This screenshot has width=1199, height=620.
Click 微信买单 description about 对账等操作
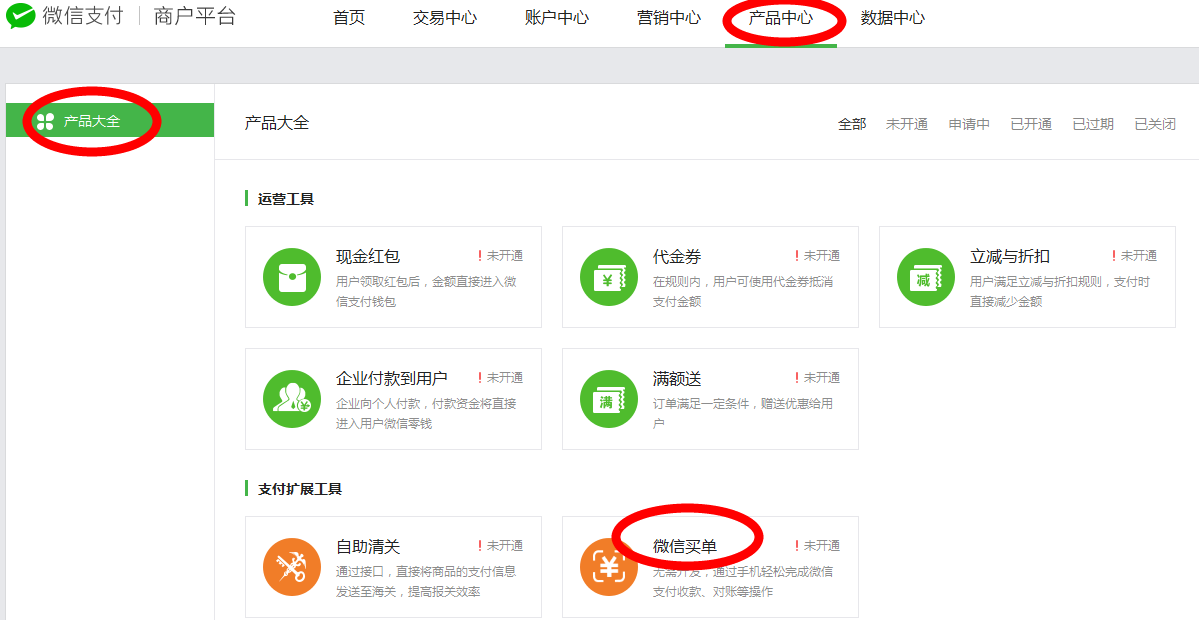742,581
